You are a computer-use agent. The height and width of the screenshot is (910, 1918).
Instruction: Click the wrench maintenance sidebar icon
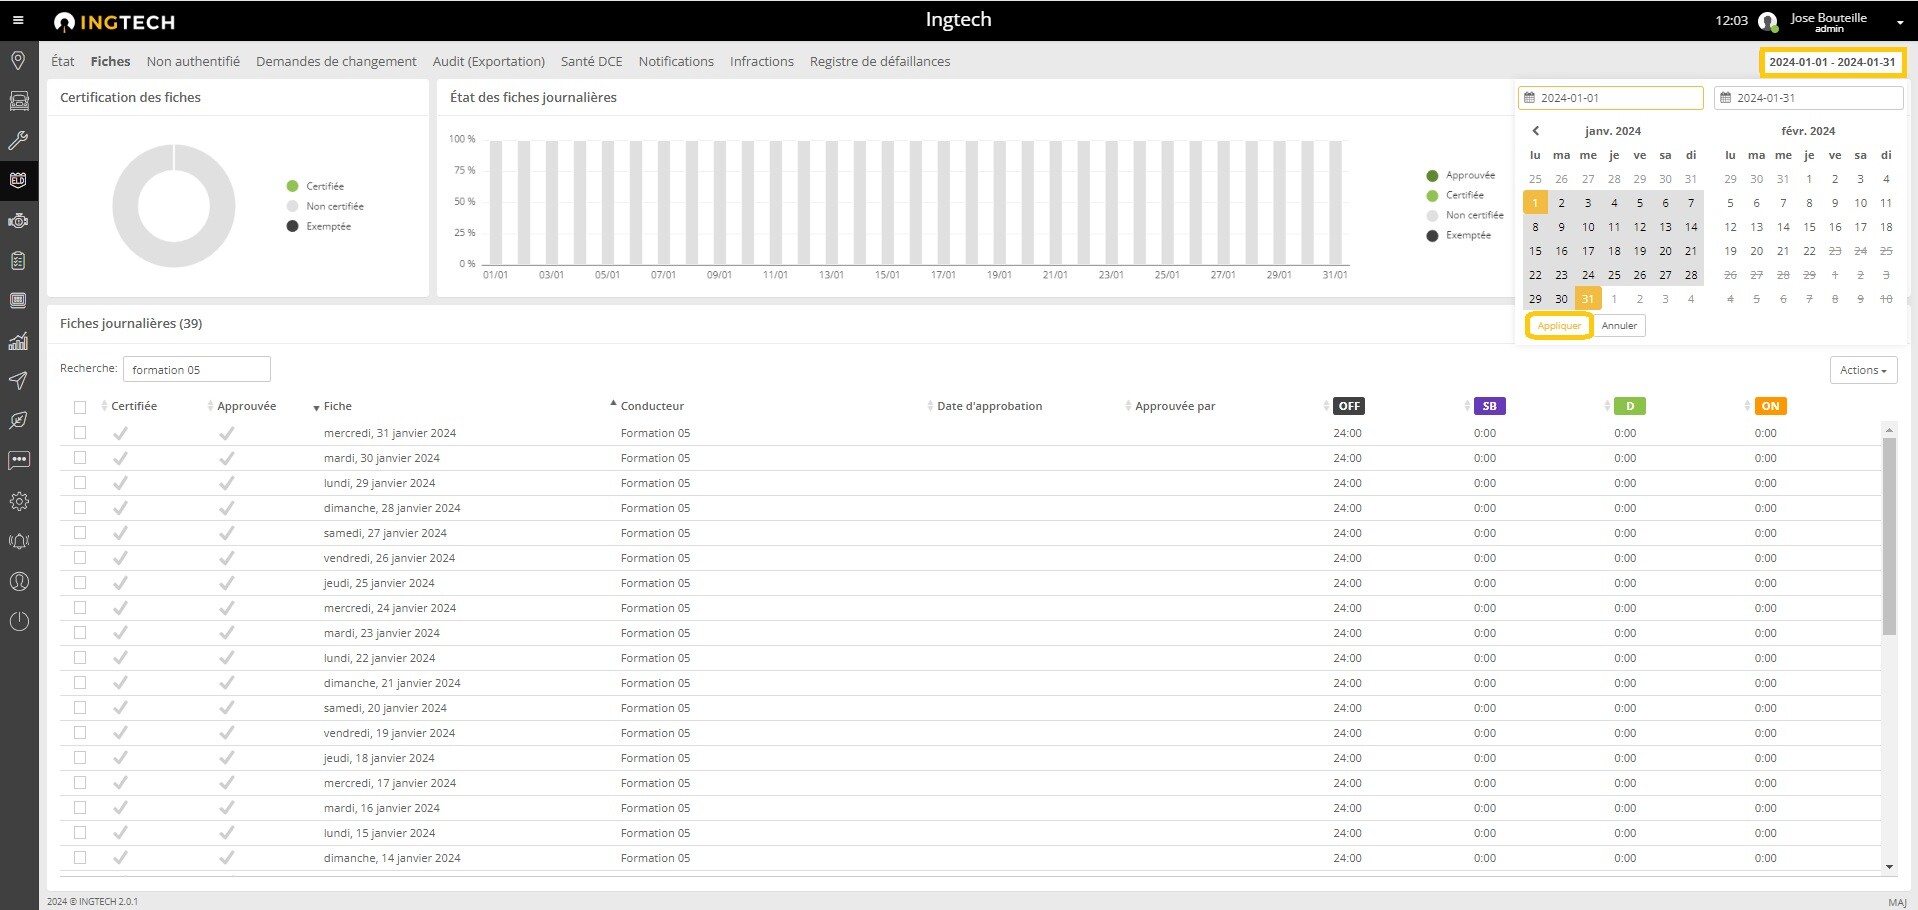(x=18, y=141)
